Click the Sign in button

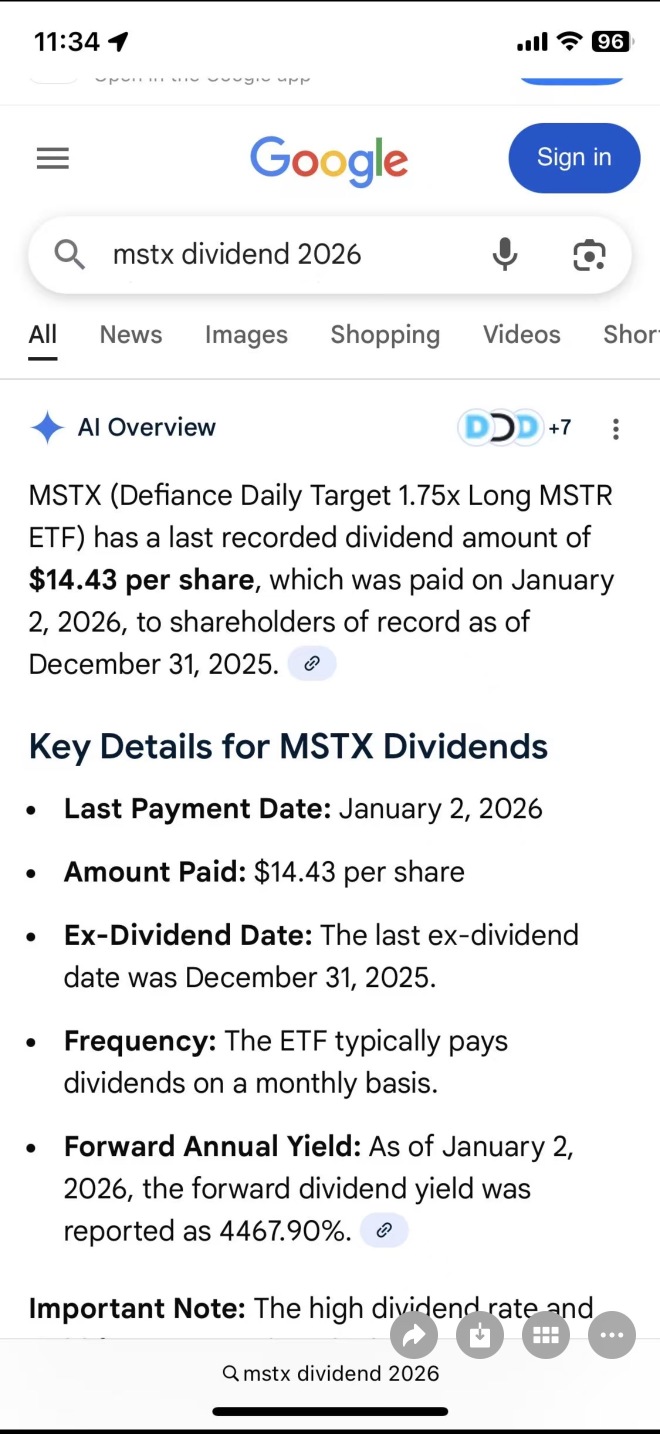tap(574, 158)
